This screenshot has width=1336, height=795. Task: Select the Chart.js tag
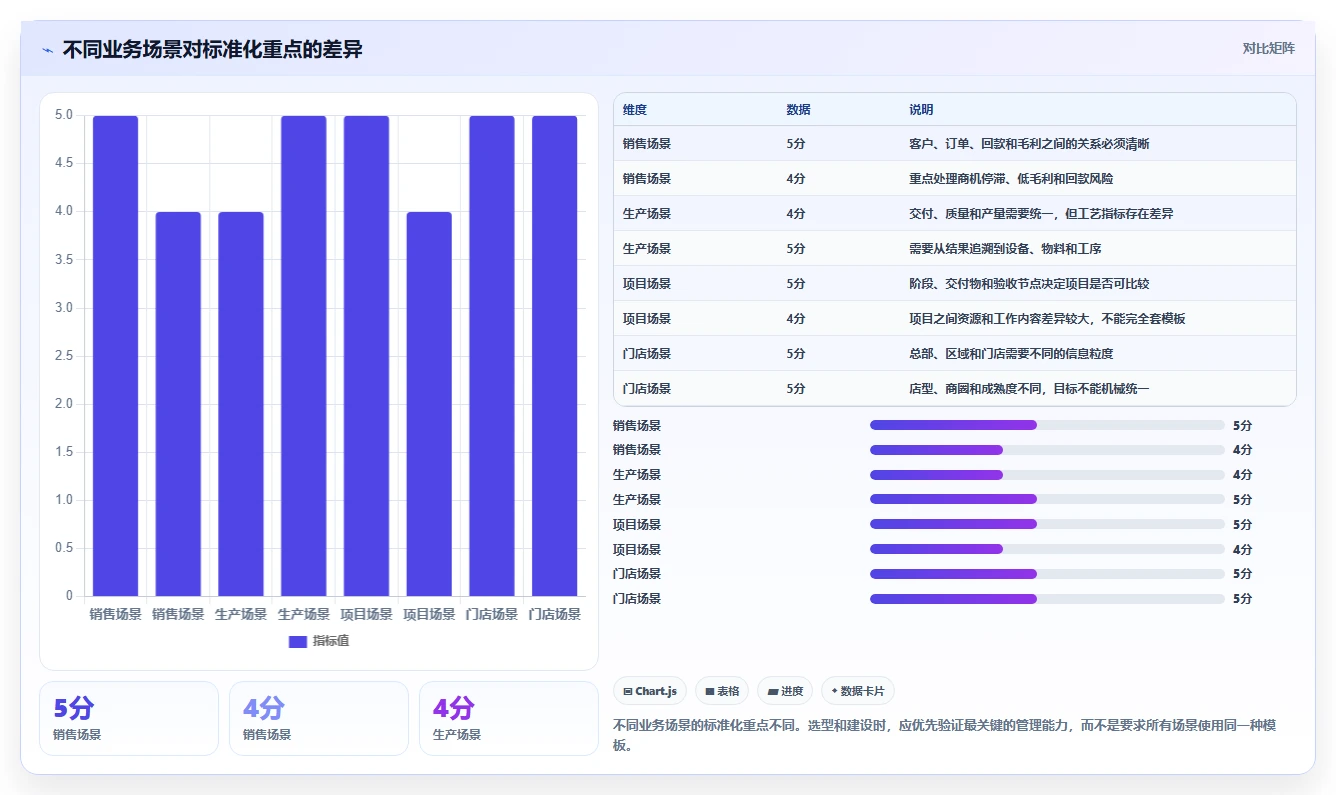point(650,691)
